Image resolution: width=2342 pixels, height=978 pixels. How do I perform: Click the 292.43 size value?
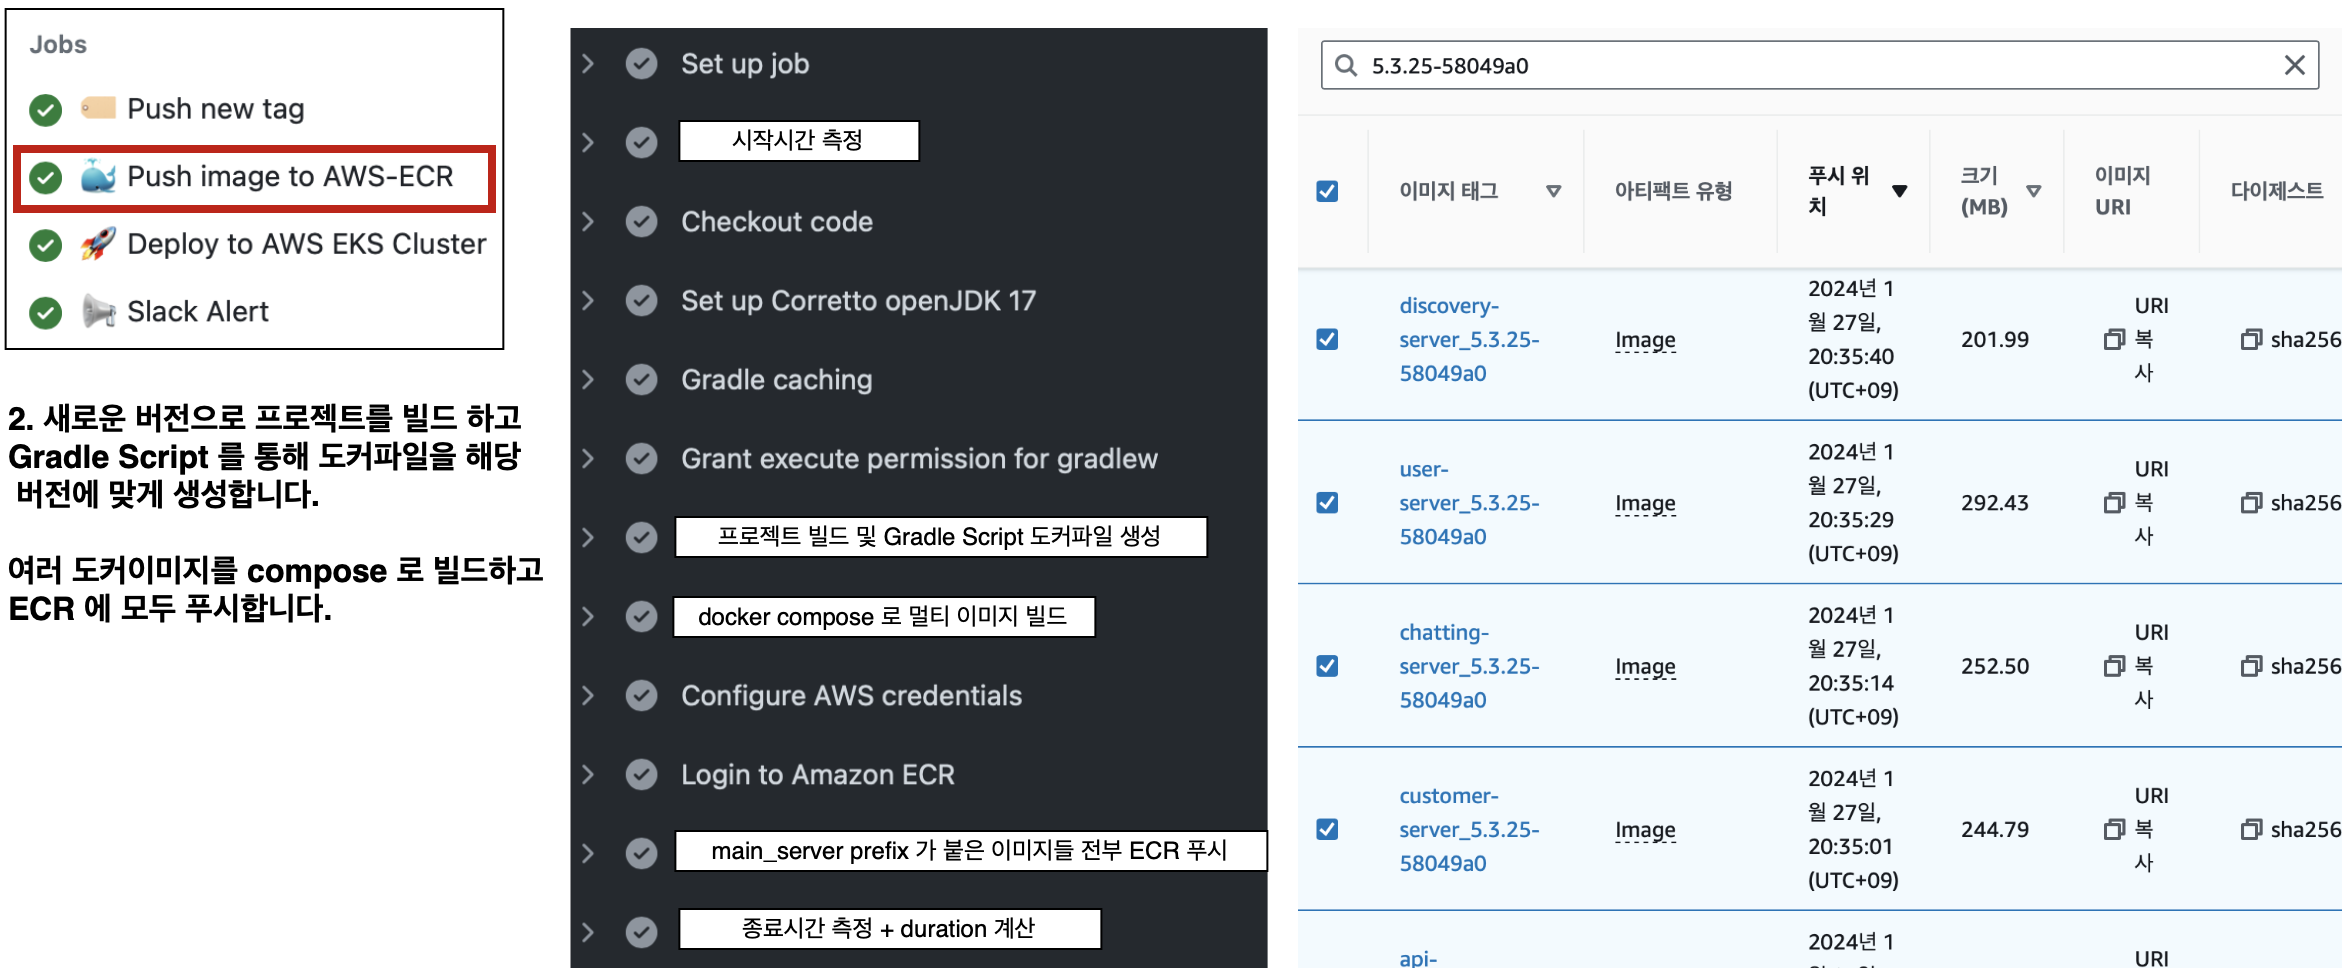pos(1995,503)
